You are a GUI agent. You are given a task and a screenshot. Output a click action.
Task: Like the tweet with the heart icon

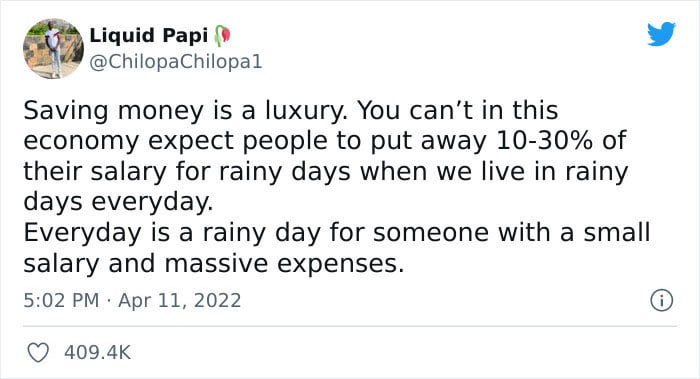38,353
